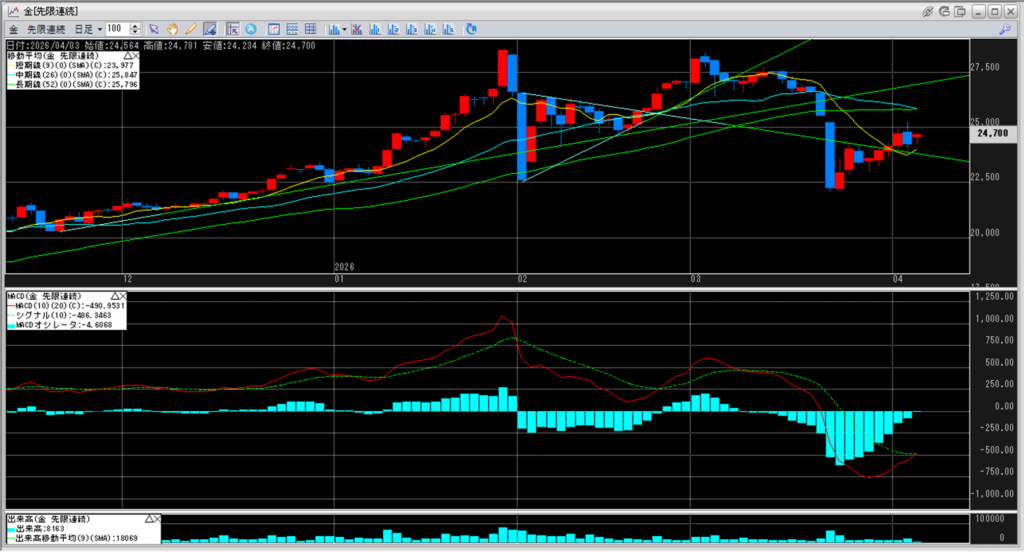Click the link-chain icon in title bar
The width and height of the screenshot is (1024, 552).
[x=929, y=10]
